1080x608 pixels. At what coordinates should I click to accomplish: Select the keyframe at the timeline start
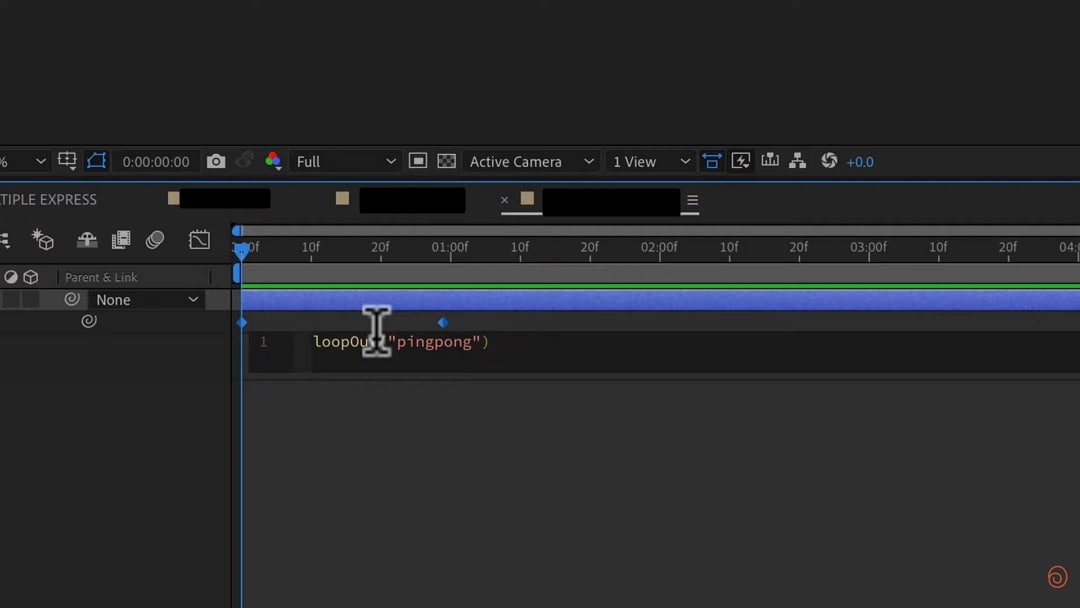coord(242,322)
